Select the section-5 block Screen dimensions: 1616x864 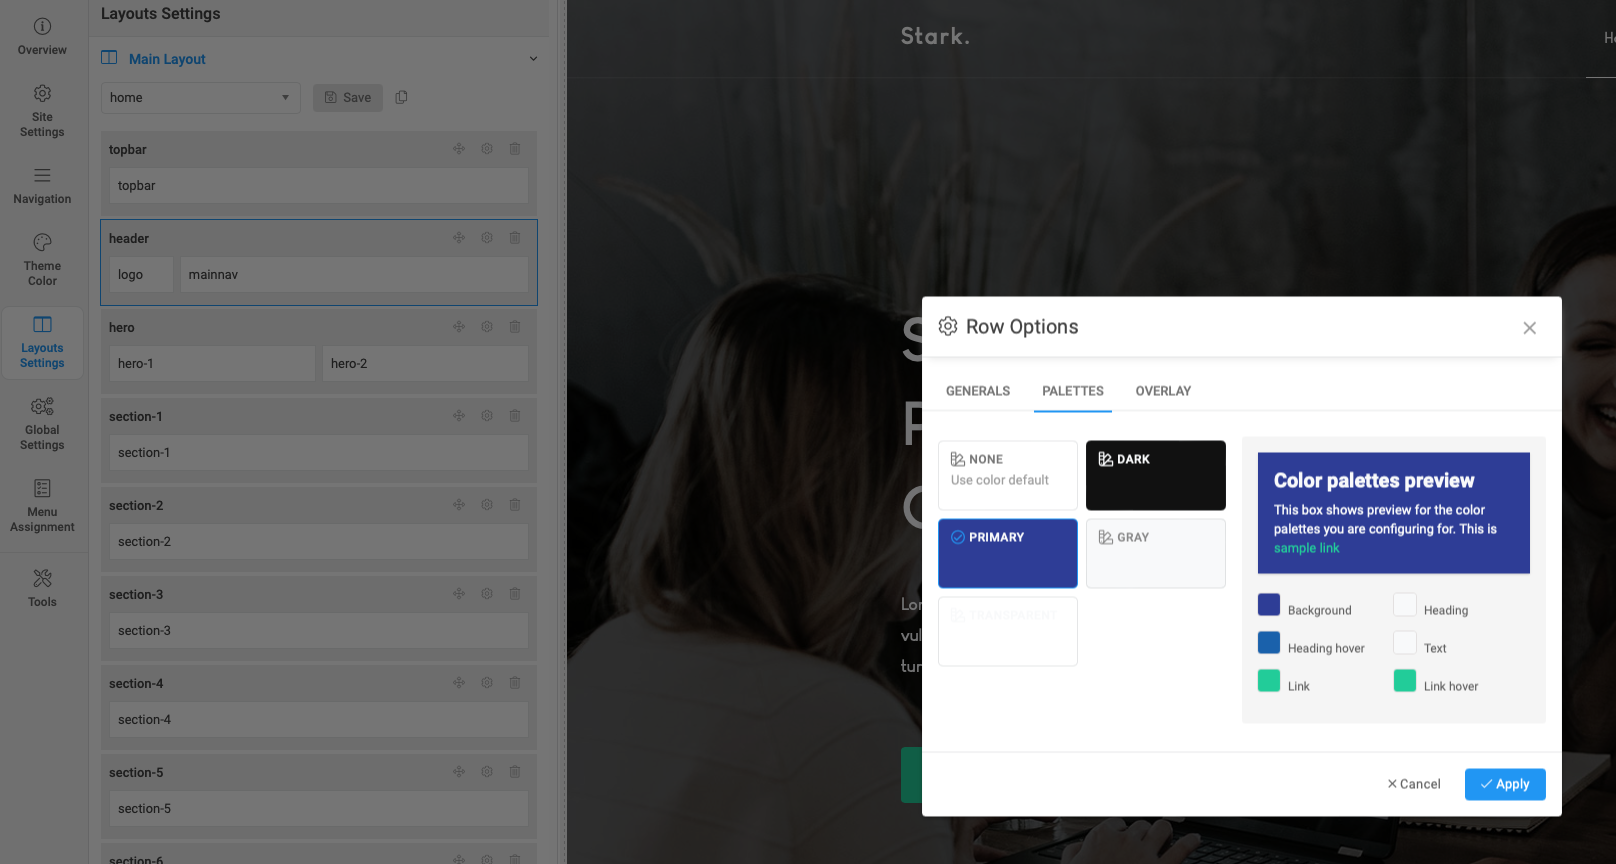(319, 809)
